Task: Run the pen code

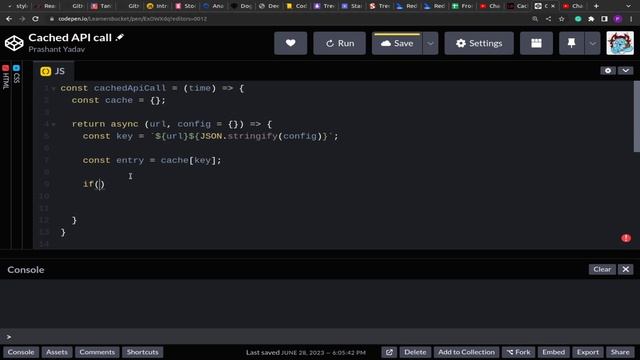Action: point(339,43)
